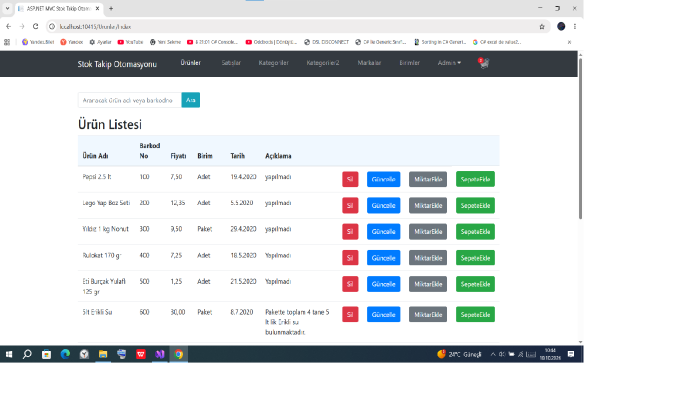Launch Microsoft Store from taskbar
Screen dimensions: 700x394
point(46,354)
